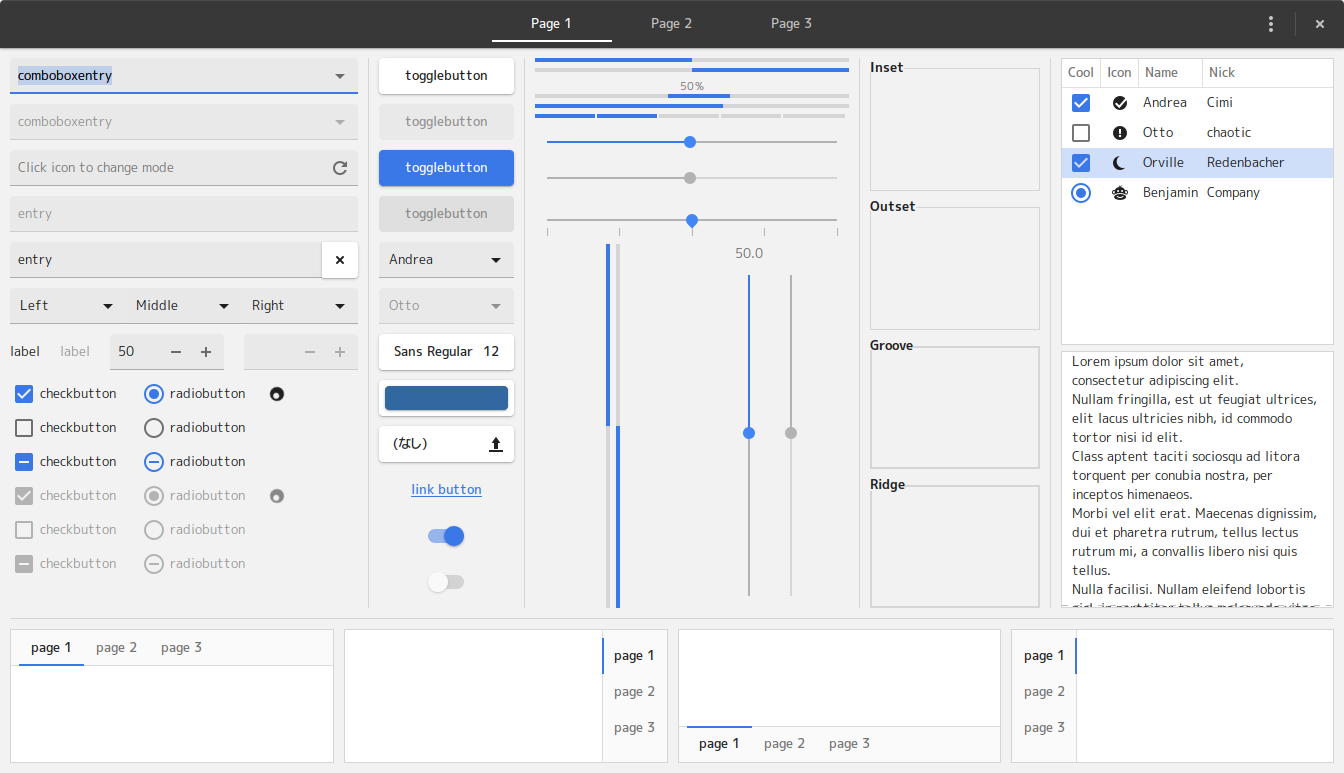1344x773 pixels.
Task: Turn off the enabled blue switch
Action: [446, 536]
